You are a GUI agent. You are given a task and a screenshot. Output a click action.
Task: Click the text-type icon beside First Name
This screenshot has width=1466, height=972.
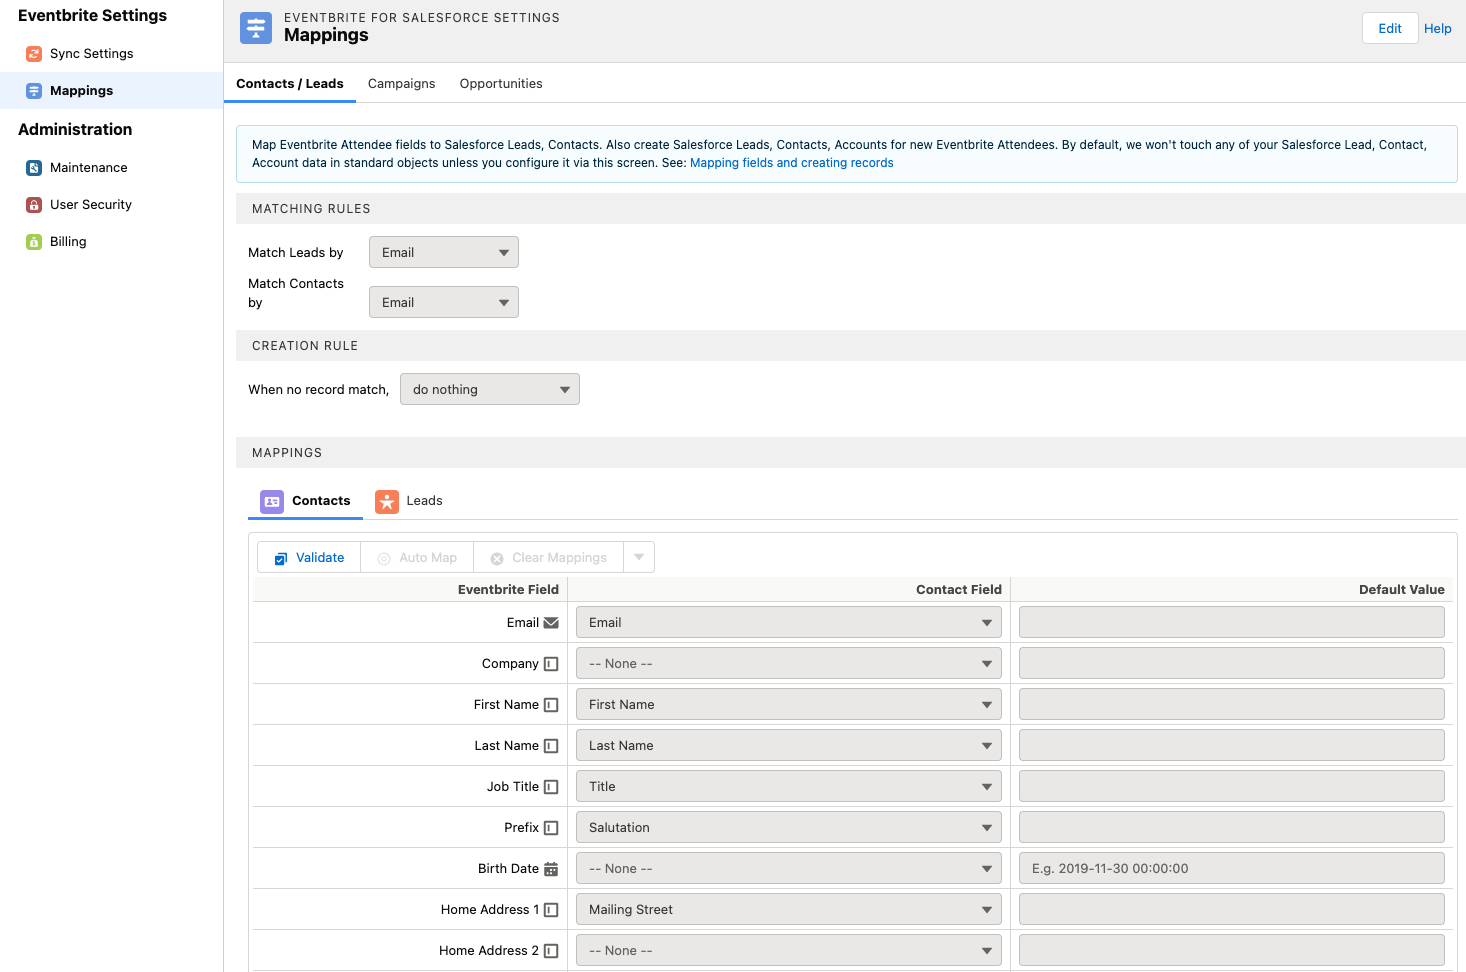click(x=551, y=705)
